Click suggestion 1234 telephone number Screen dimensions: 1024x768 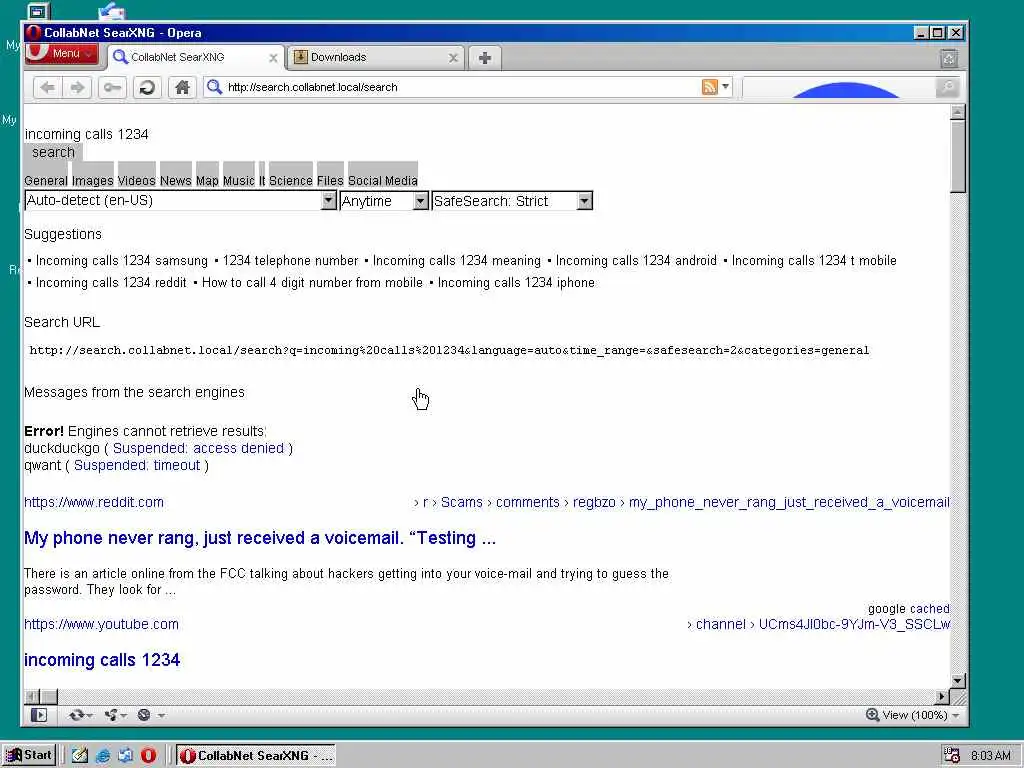(x=290, y=261)
